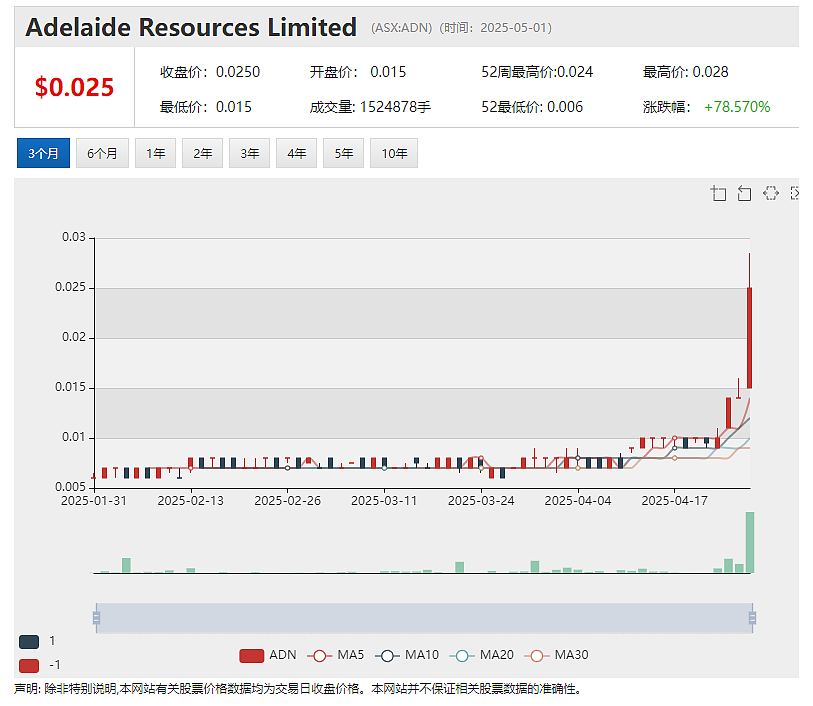The height and width of the screenshot is (706, 813).
Task: Click the 声明 disclaimer text line
Action: coord(298,689)
